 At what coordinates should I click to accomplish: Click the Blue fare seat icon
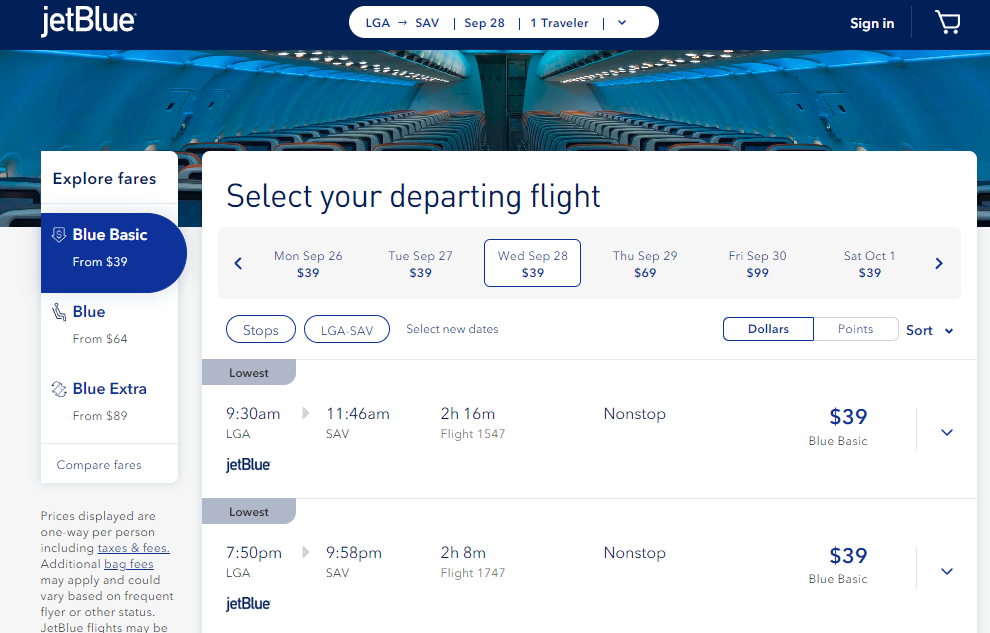click(59, 312)
